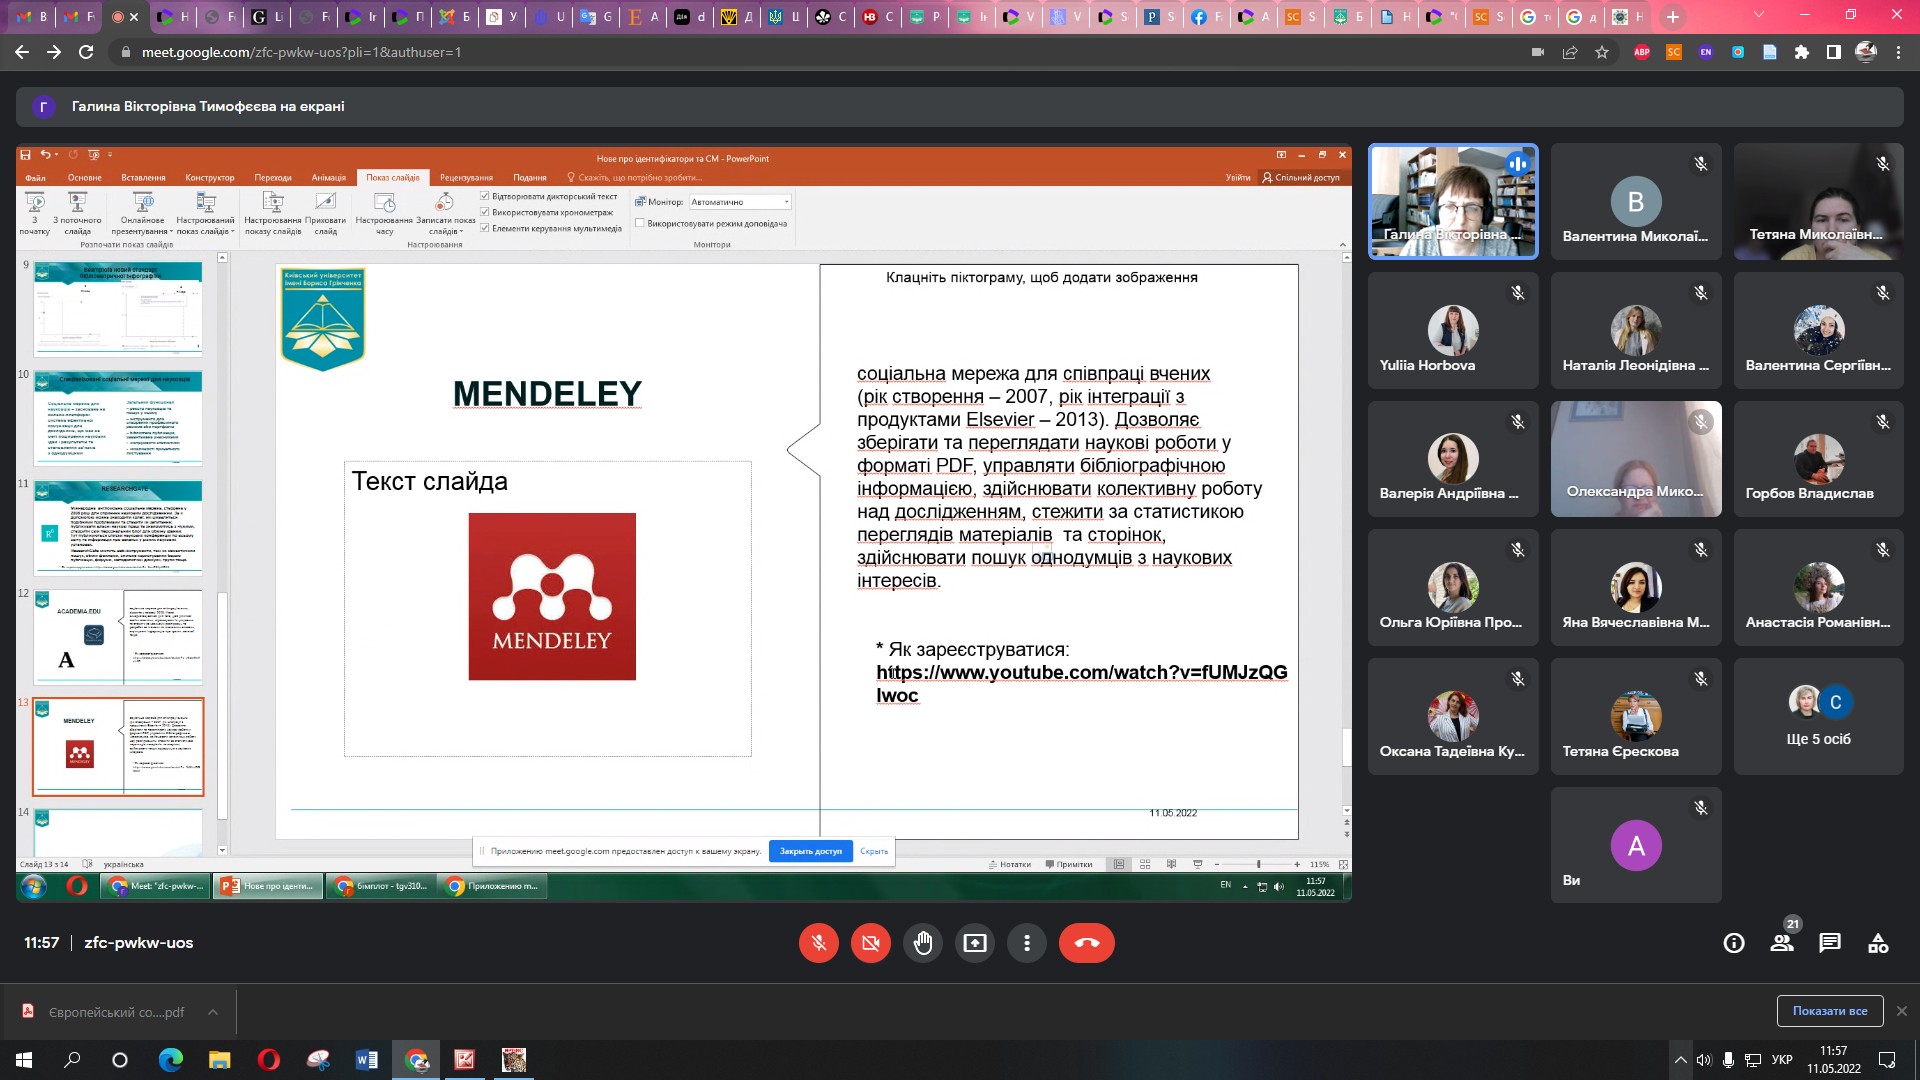This screenshot has height=1080, width=1920.
Task: Open the activities icon
Action: click(x=1878, y=943)
